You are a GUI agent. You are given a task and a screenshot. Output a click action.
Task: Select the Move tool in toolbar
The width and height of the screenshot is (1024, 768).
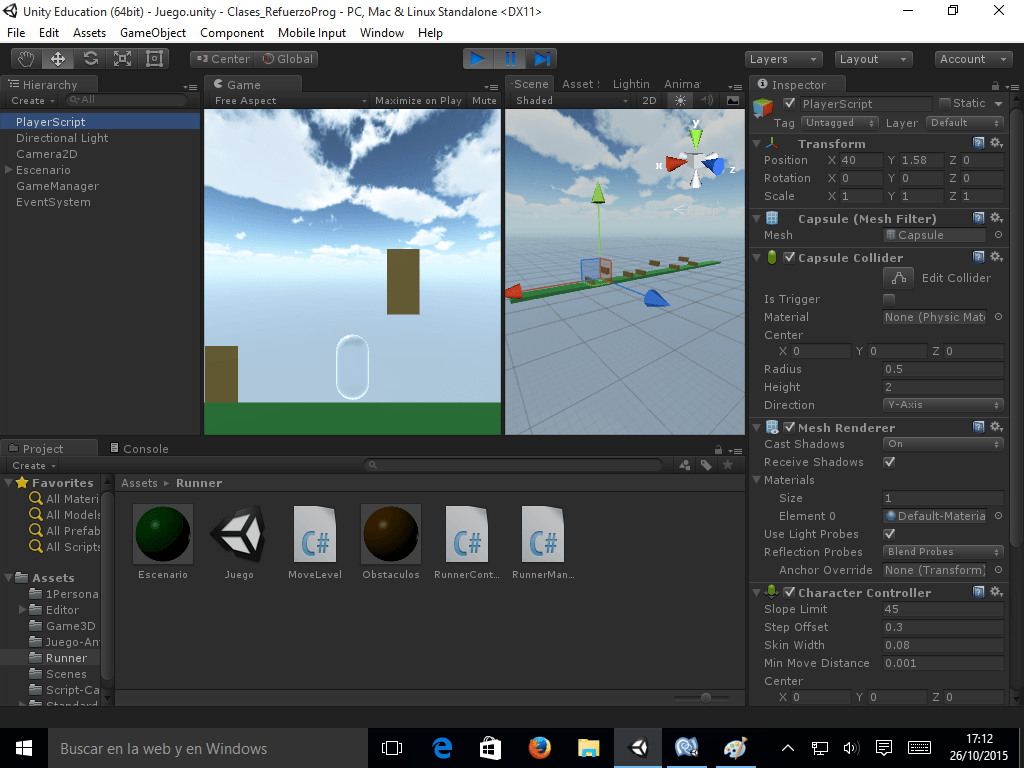coord(58,59)
